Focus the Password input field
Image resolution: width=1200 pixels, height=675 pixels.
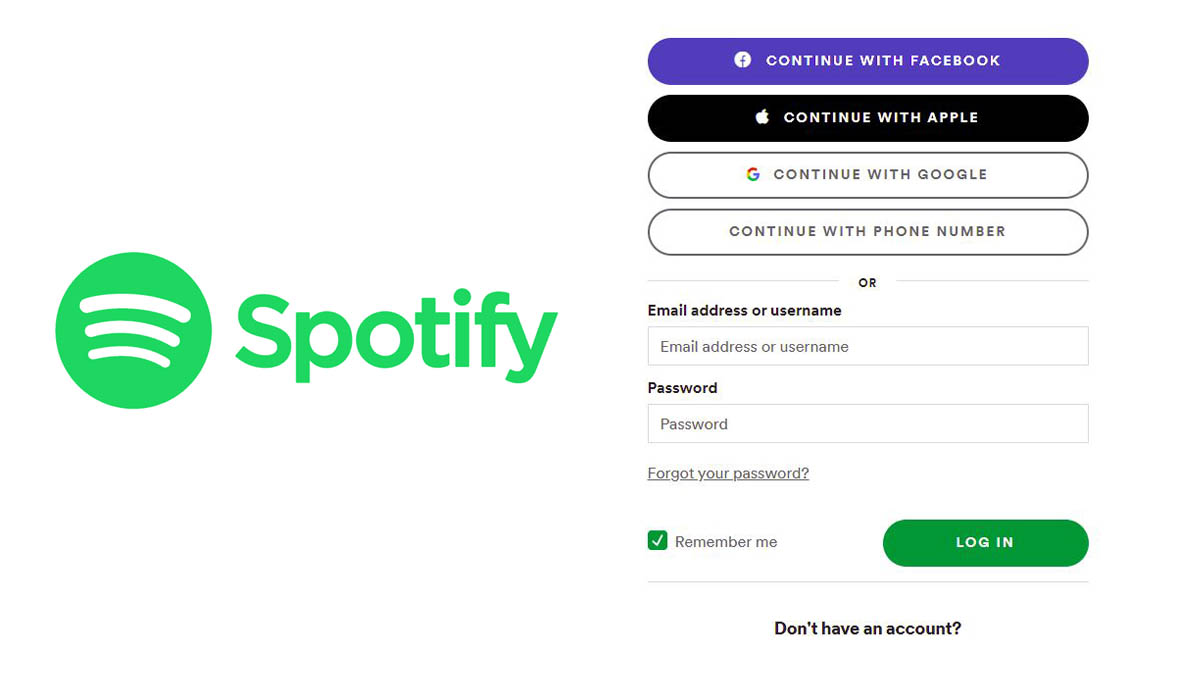click(868, 424)
